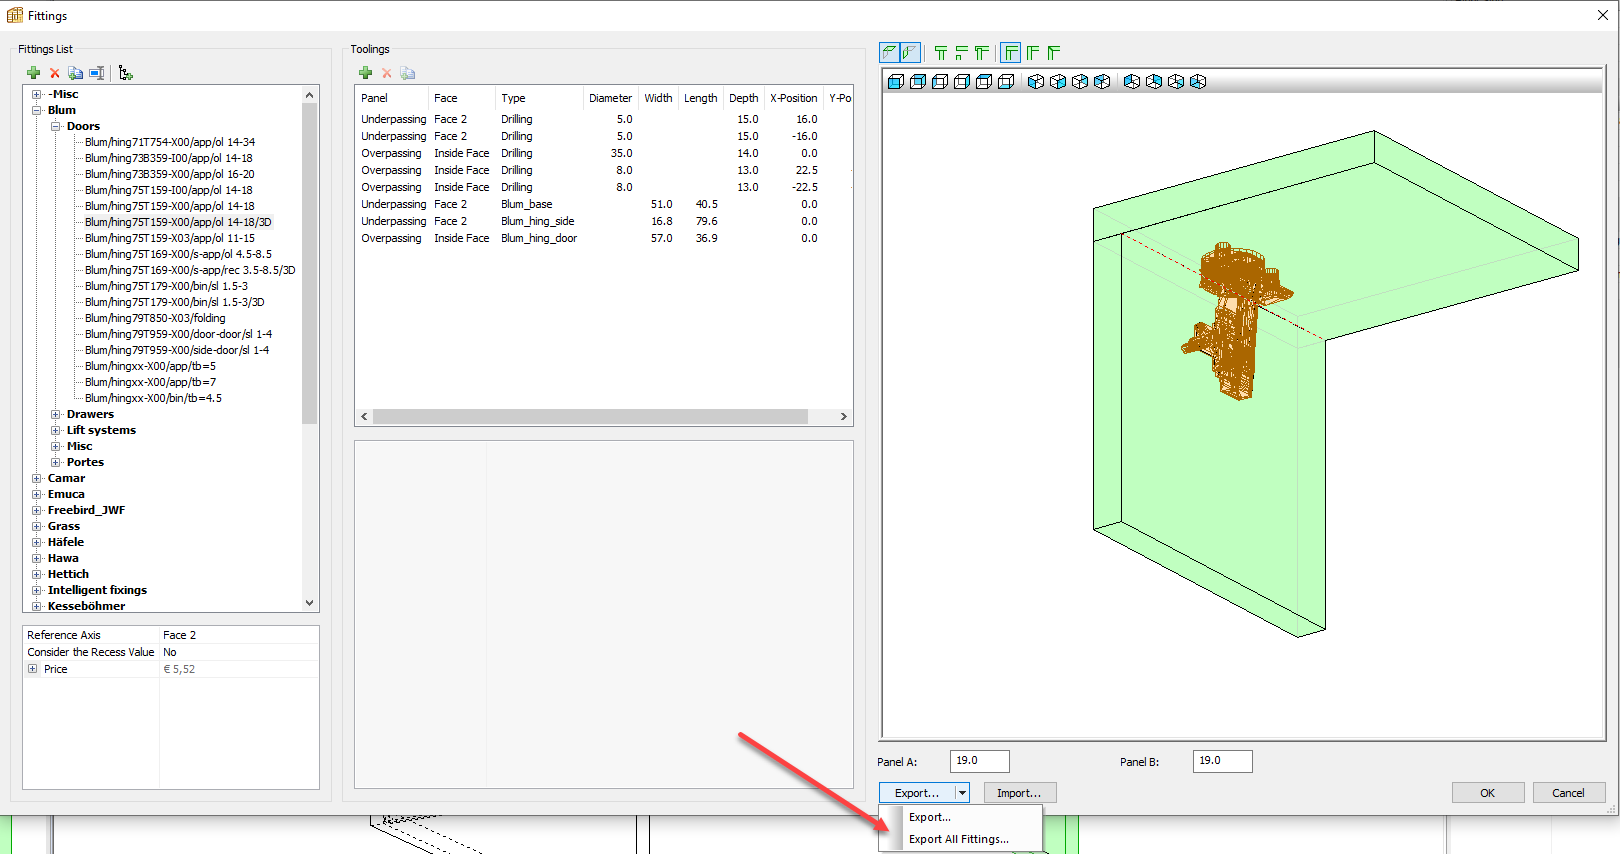Switch to bottom-face cube view

(1006, 82)
